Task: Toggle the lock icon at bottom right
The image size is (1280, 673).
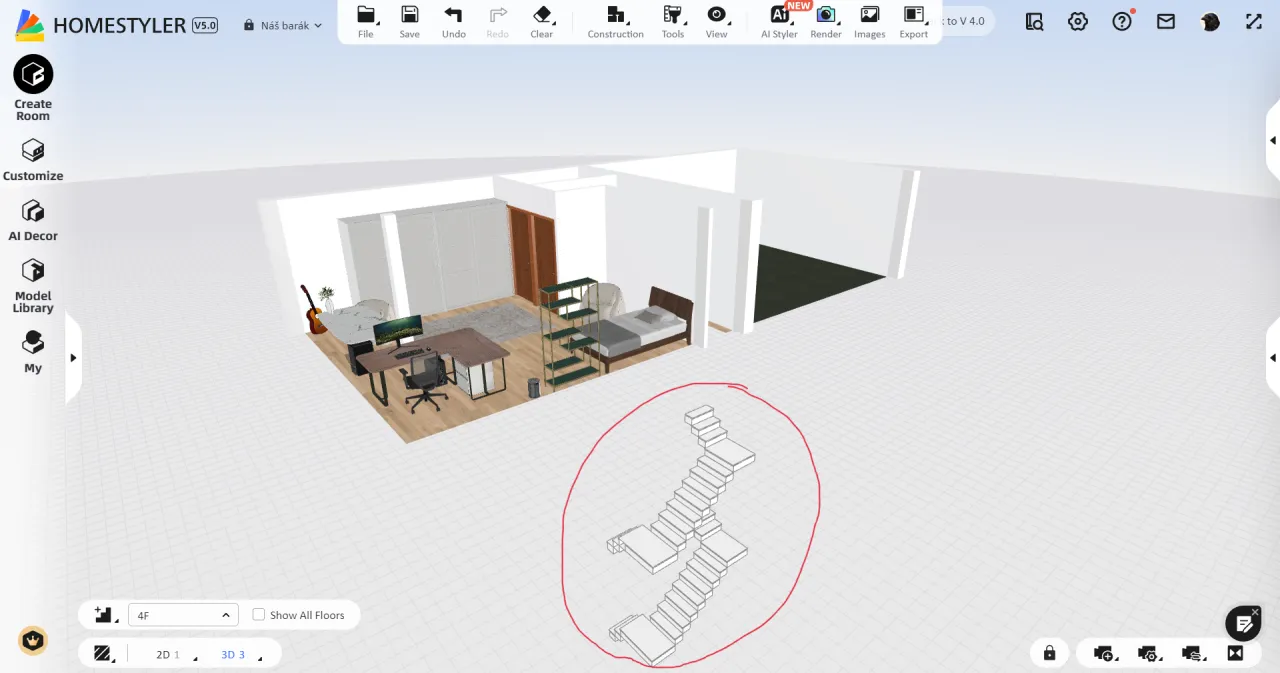Action: coord(1049,653)
